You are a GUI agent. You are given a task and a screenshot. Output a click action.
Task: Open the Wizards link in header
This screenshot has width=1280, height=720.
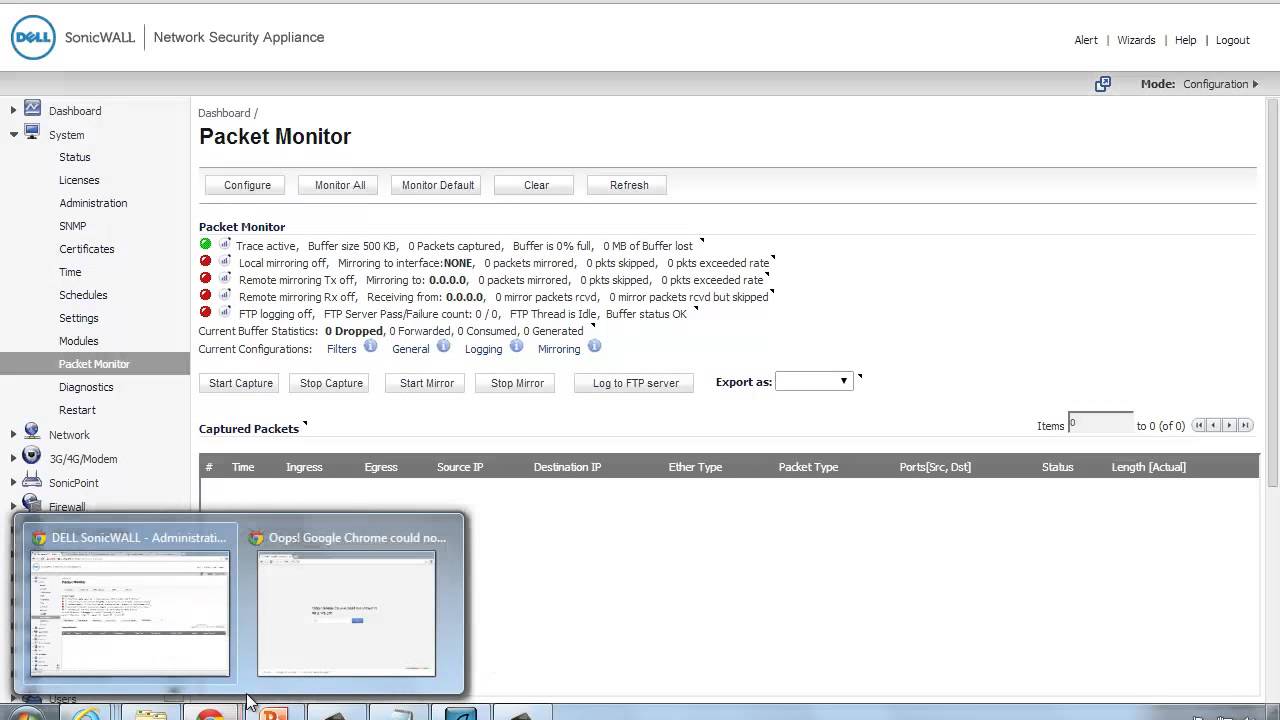[1136, 40]
